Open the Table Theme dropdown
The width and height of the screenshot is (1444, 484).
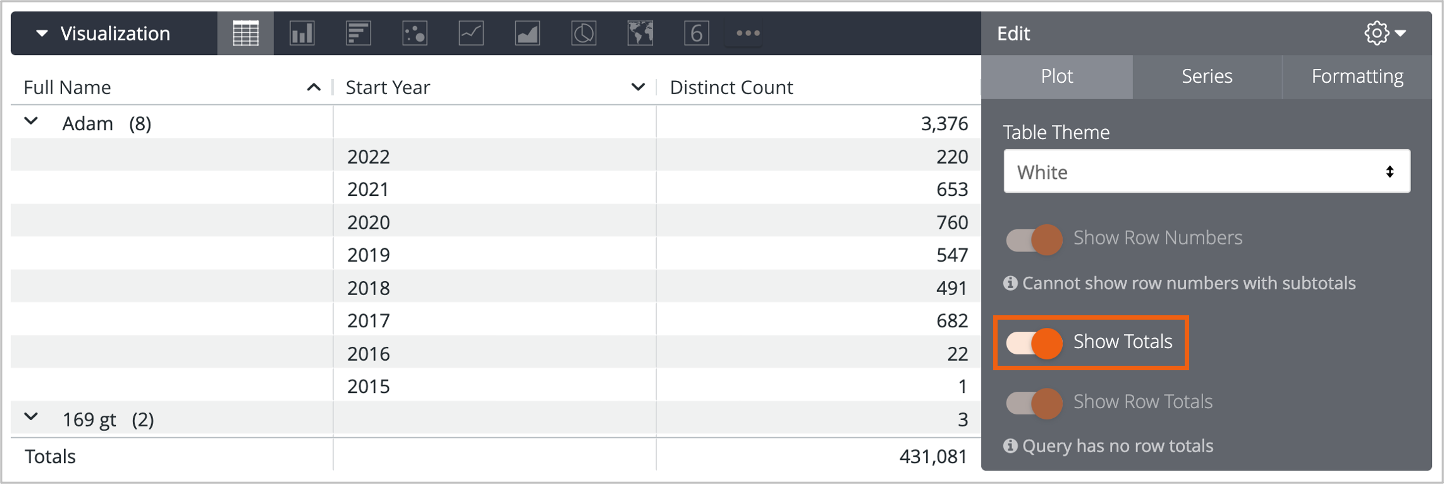pos(1206,172)
